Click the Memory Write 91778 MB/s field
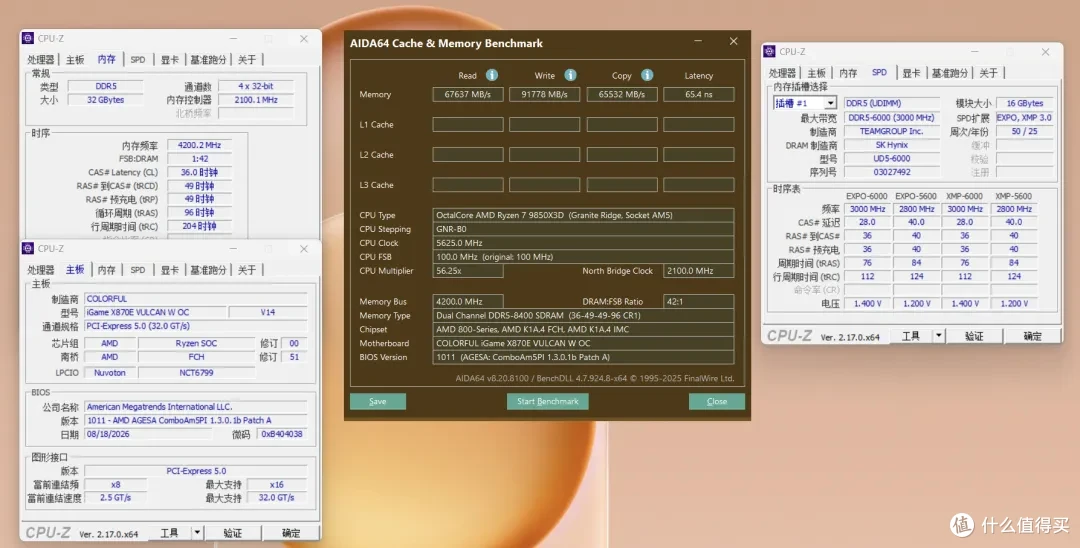The height and width of the screenshot is (548, 1080). [x=544, y=94]
